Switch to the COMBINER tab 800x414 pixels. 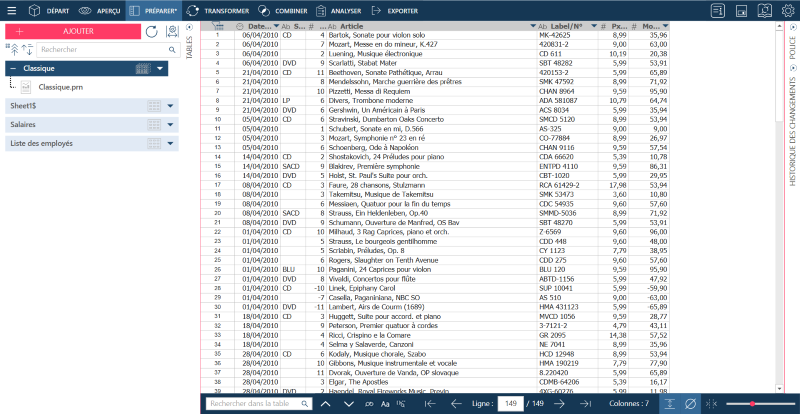pos(283,10)
